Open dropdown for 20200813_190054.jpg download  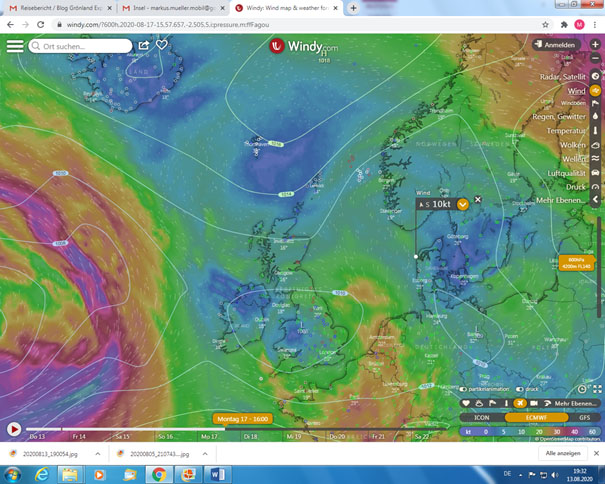tap(97, 453)
